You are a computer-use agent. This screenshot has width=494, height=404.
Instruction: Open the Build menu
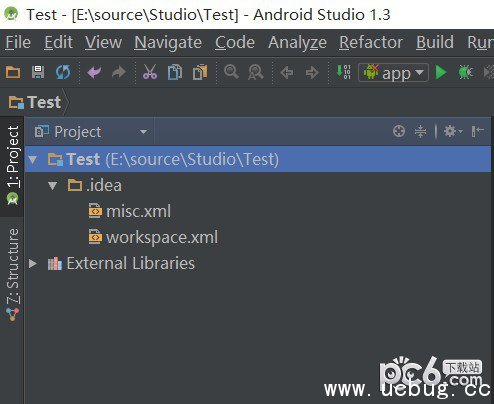click(x=435, y=43)
